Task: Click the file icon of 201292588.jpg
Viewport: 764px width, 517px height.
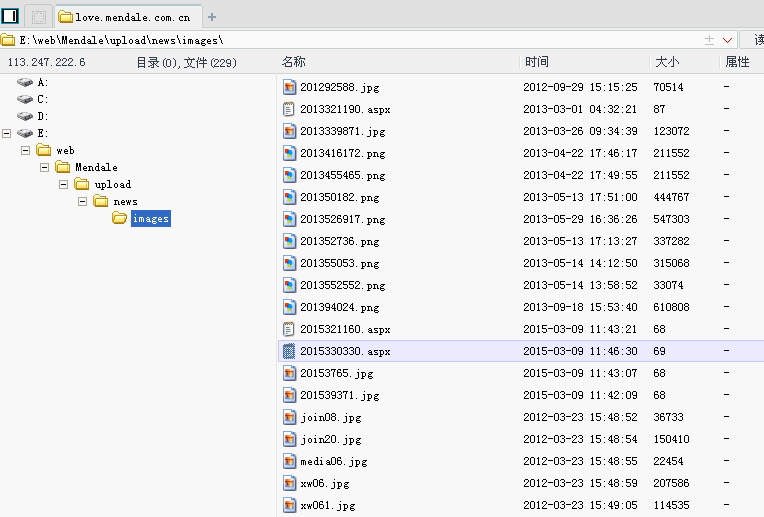Action: [x=289, y=87]
